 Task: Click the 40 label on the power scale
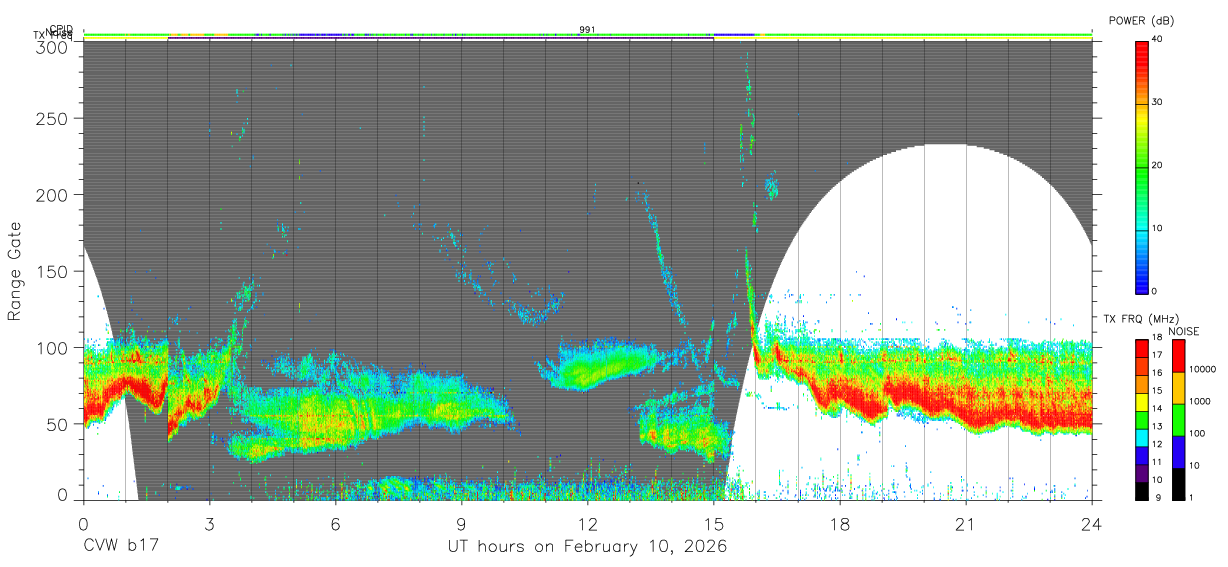click(x=1158, y=39)
